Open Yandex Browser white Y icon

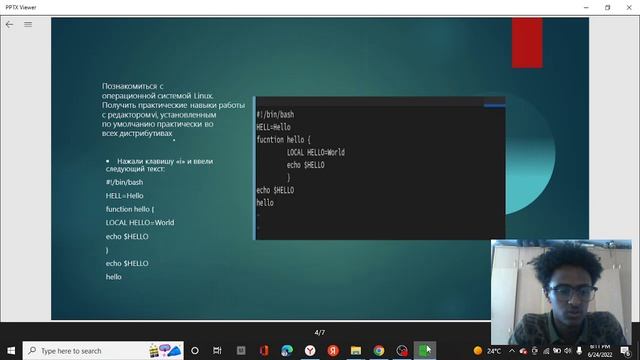(310, 351)
